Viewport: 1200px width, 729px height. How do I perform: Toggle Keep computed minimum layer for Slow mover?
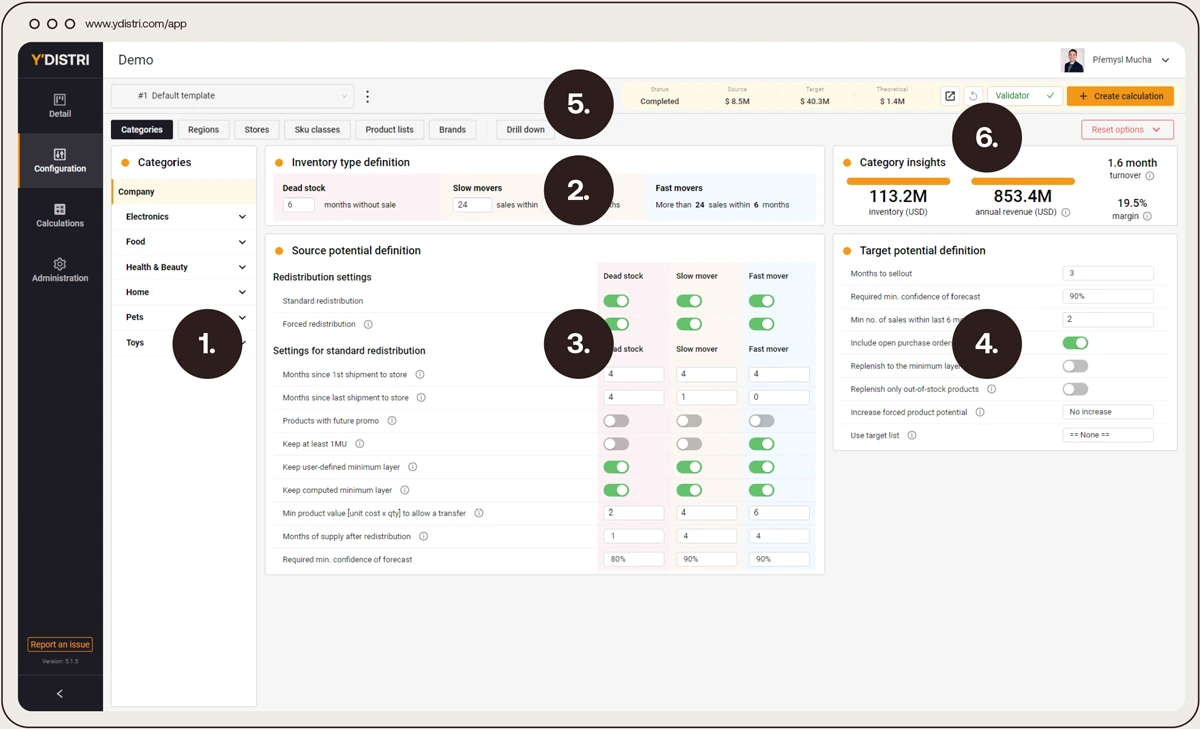point(689,490)
